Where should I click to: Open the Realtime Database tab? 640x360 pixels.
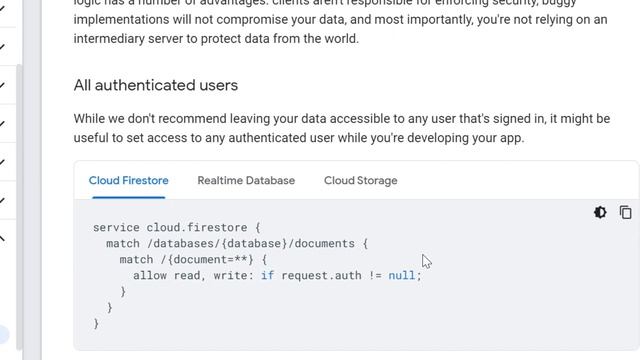[x=246, y=180]
